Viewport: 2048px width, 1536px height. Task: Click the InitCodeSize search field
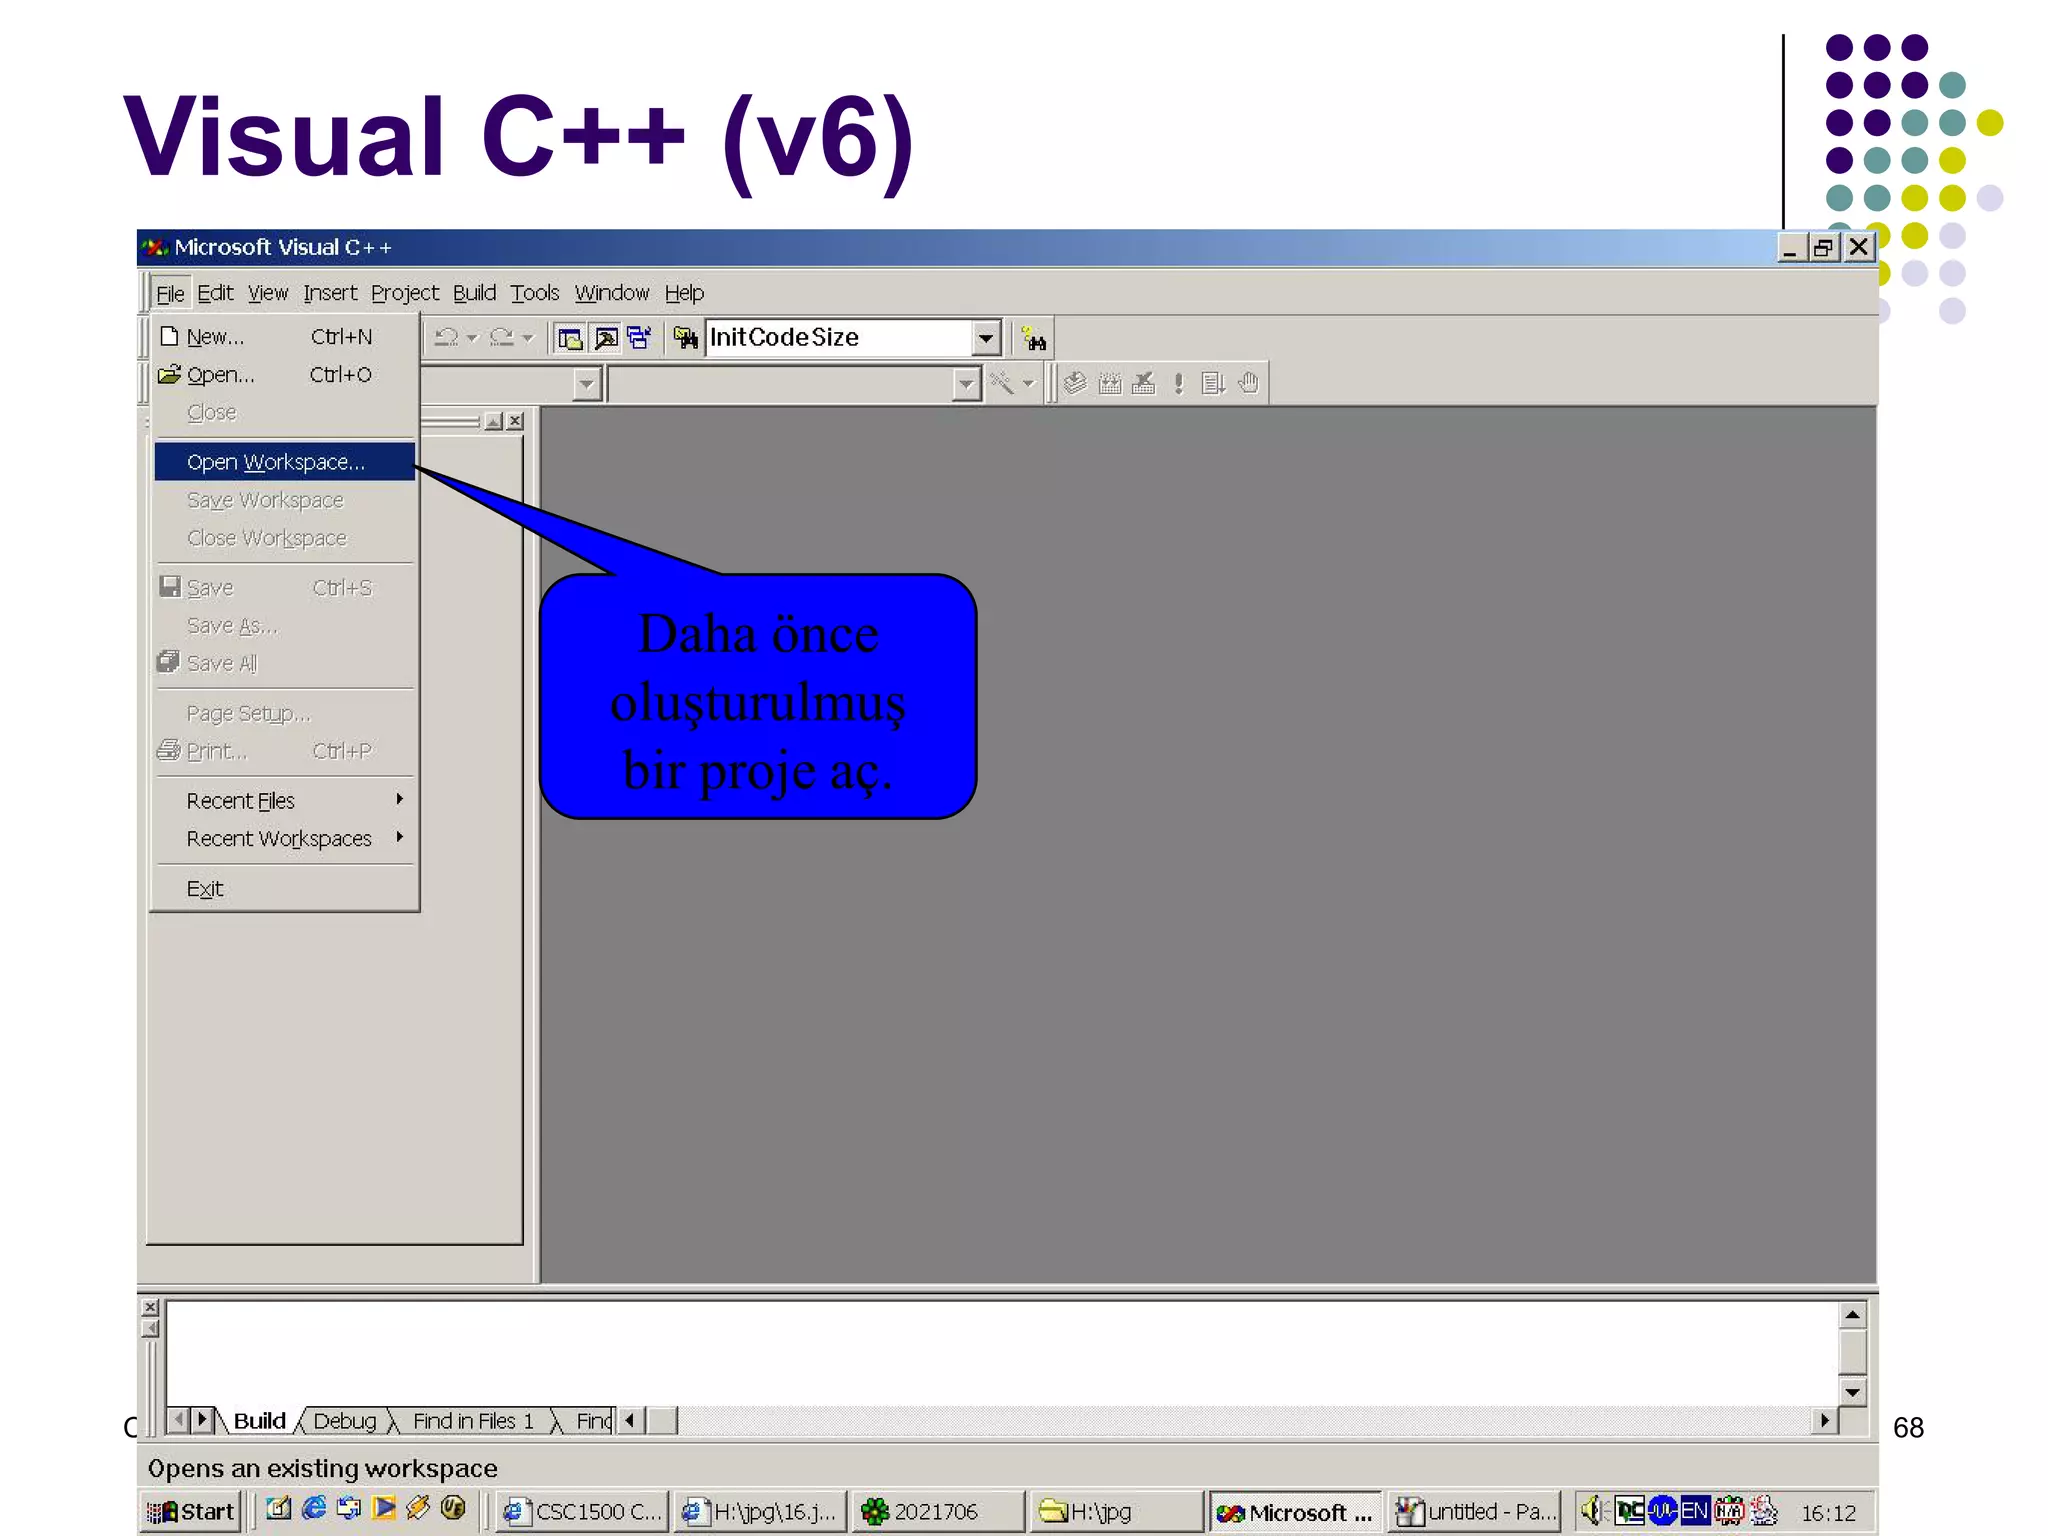839,338
